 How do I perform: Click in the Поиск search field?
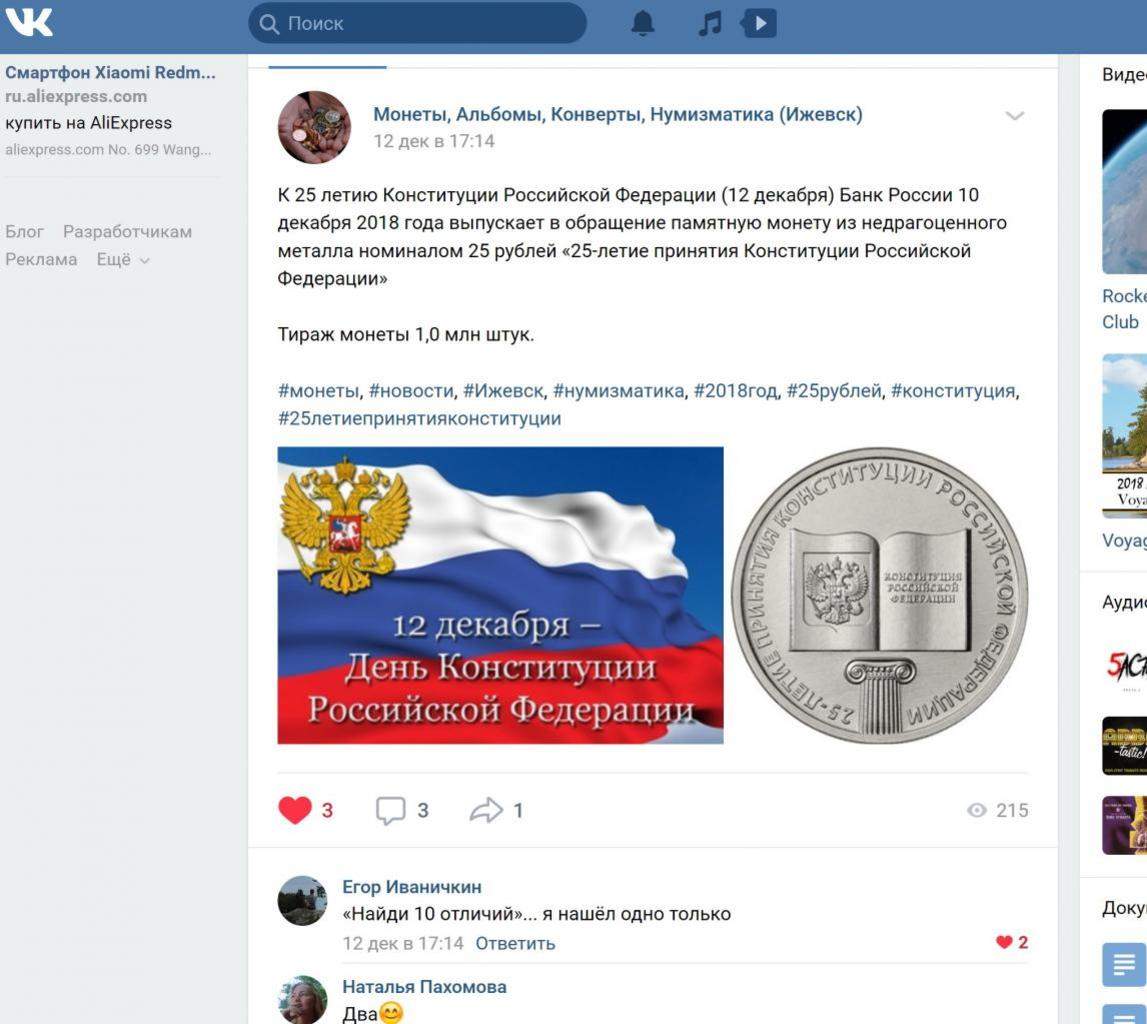click(417, 23)
